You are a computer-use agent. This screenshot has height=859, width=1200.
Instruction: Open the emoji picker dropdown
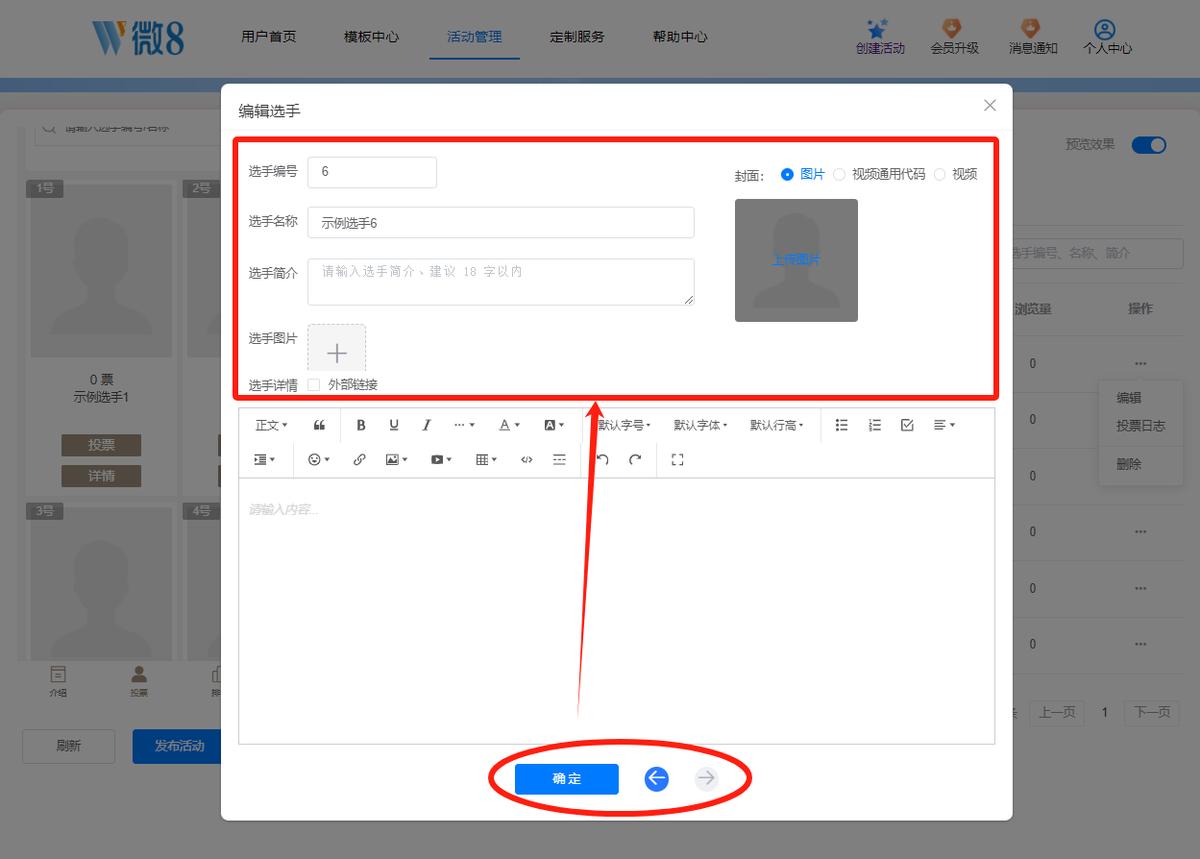pyautogui.click(x=319, y=459)
